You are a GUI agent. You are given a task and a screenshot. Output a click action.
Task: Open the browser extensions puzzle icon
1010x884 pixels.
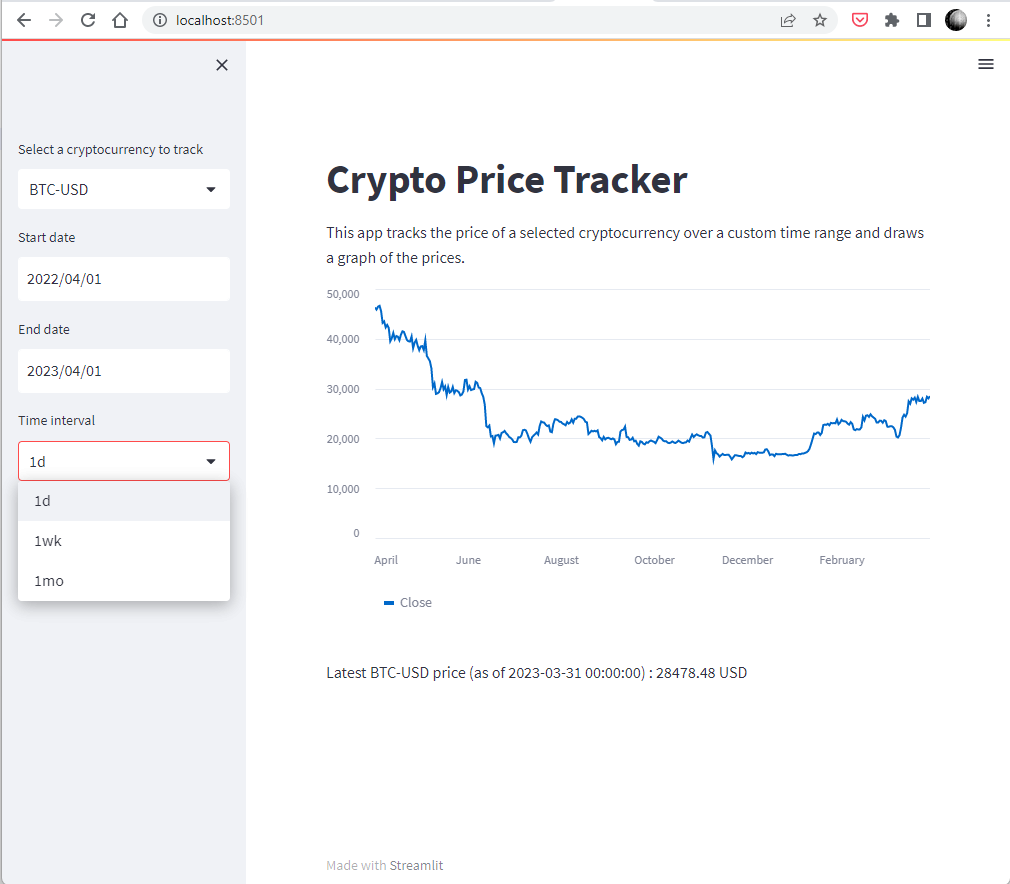pos(891,20)
